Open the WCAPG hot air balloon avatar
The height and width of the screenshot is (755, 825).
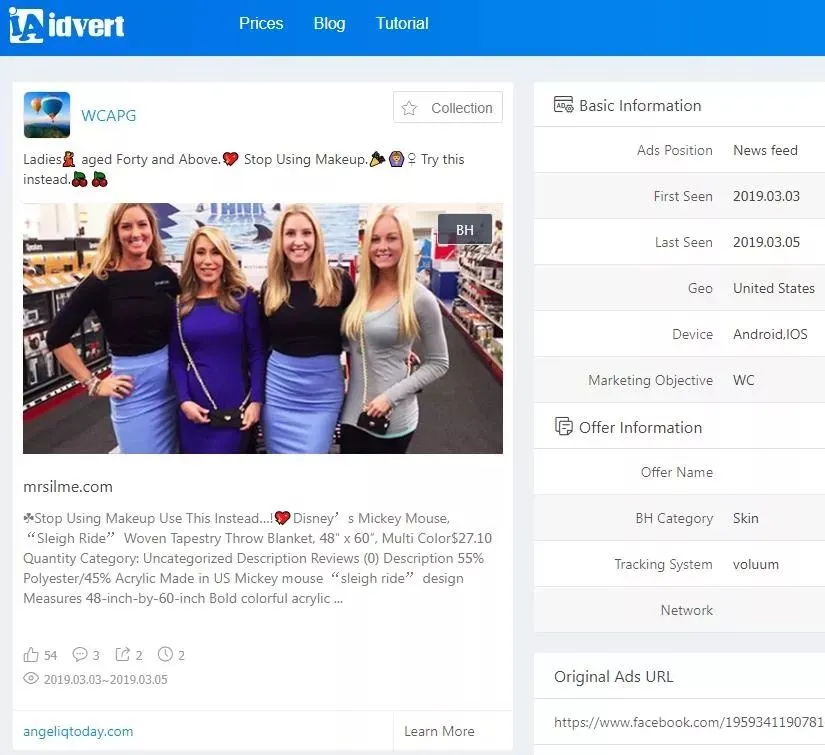coord(47,115)
